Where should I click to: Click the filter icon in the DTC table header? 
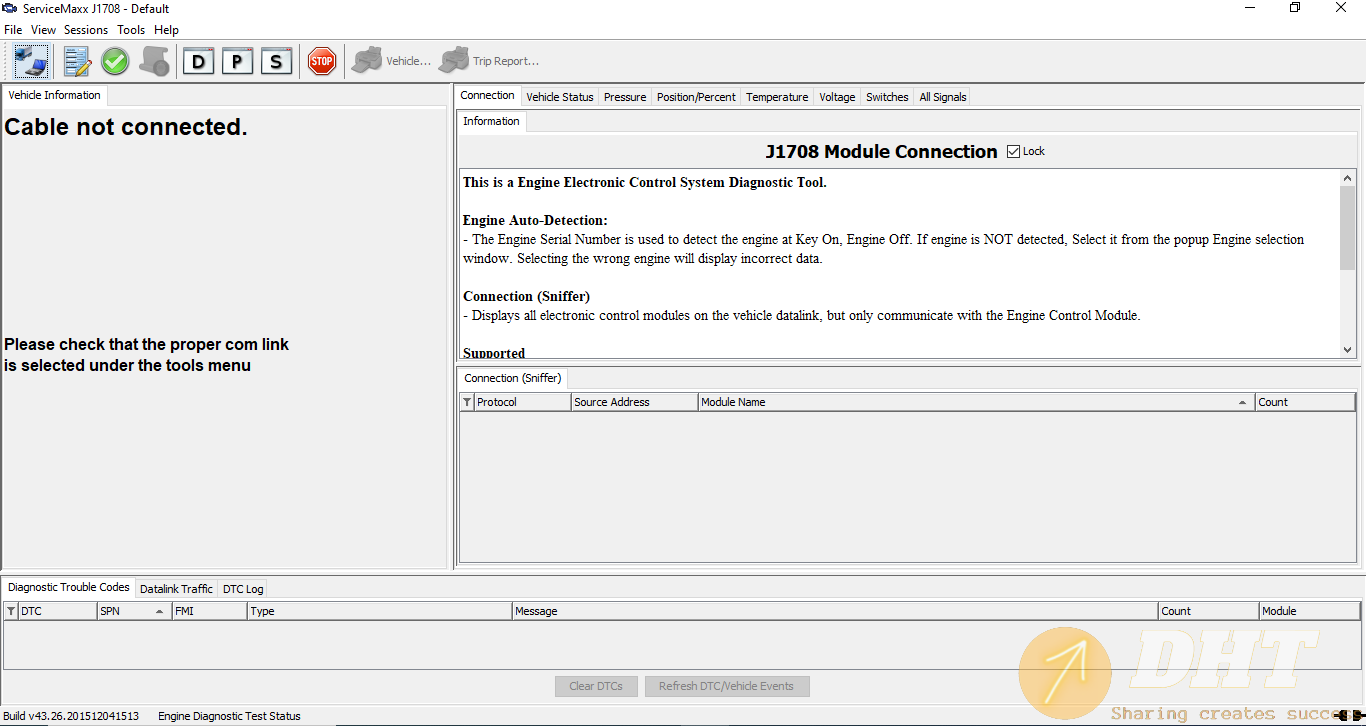coord(11,611)
